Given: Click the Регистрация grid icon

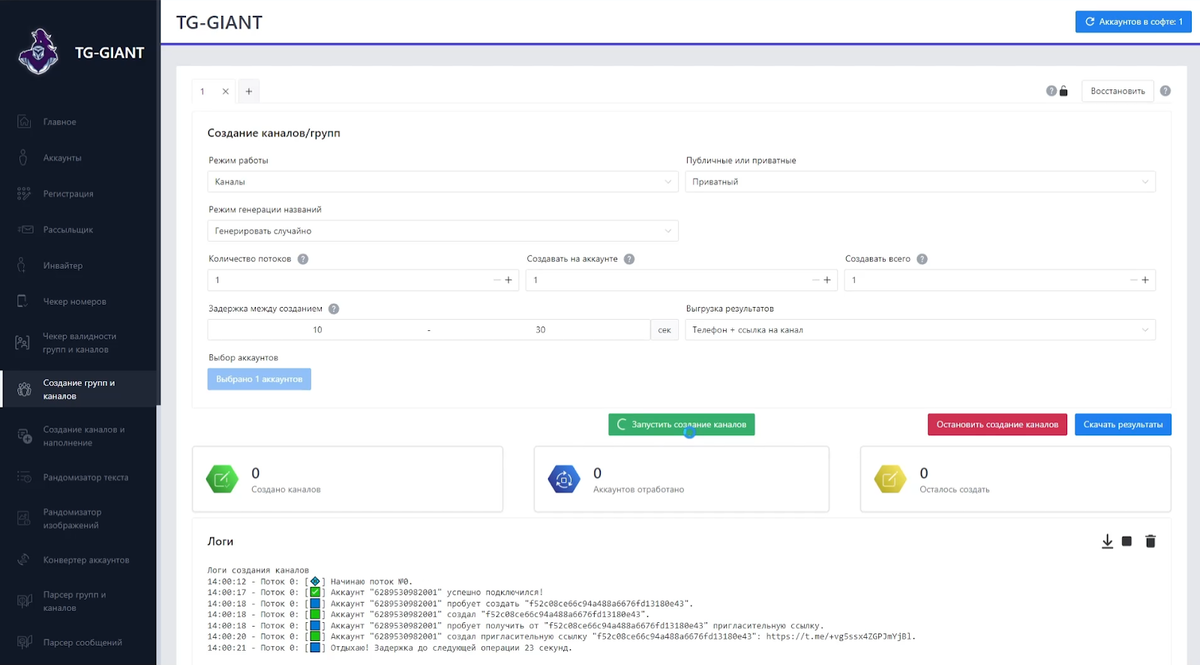Looking at the screenshot, I should click(23, 194).
